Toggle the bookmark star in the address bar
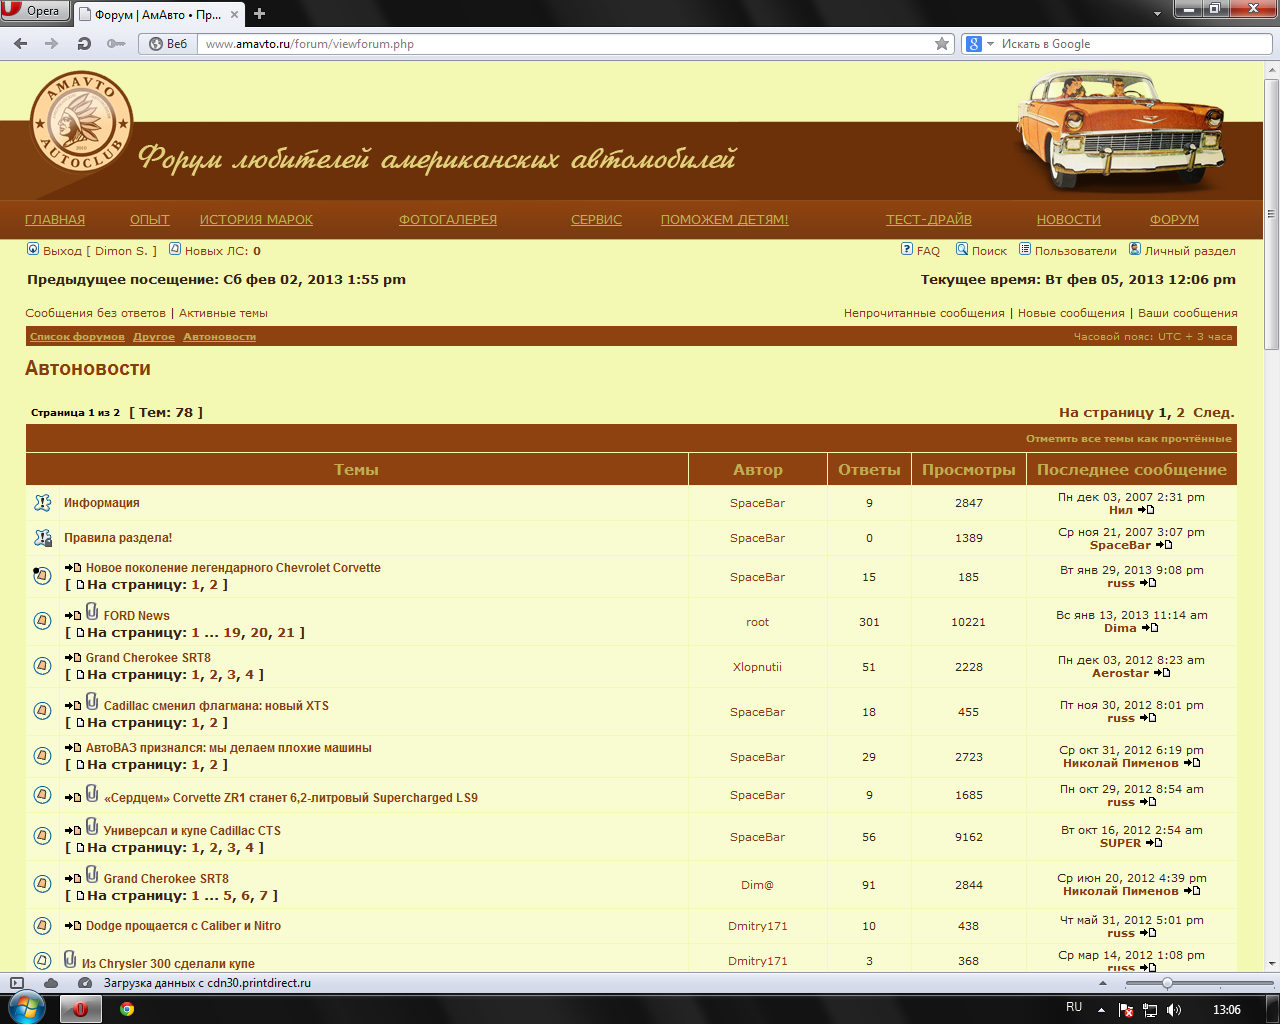This screenshot has height=1024, width=1280. coord(941,44)
